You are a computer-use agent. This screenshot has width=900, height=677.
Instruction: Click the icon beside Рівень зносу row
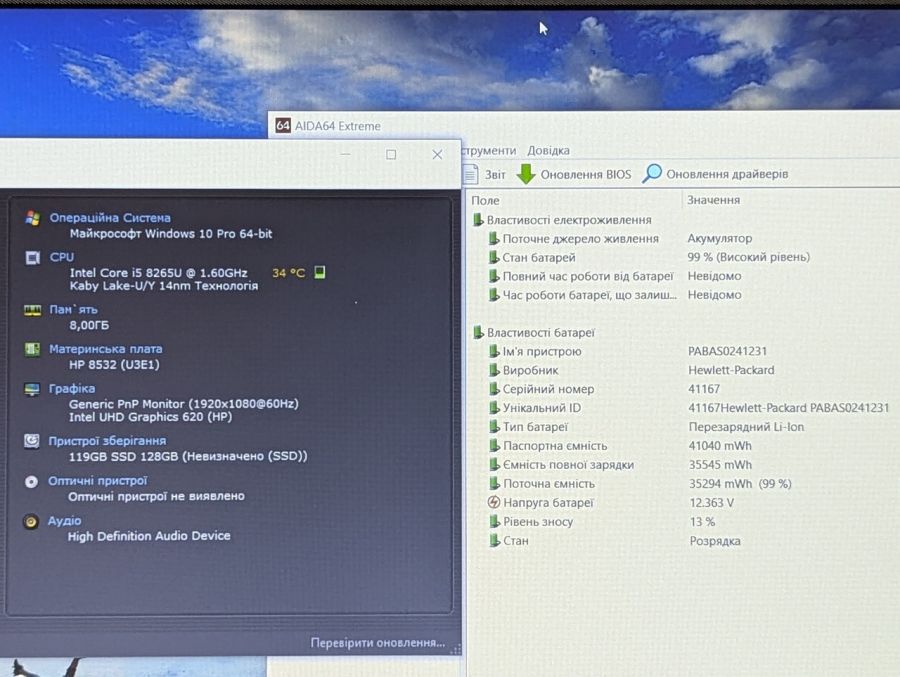[x=494, y=521]
